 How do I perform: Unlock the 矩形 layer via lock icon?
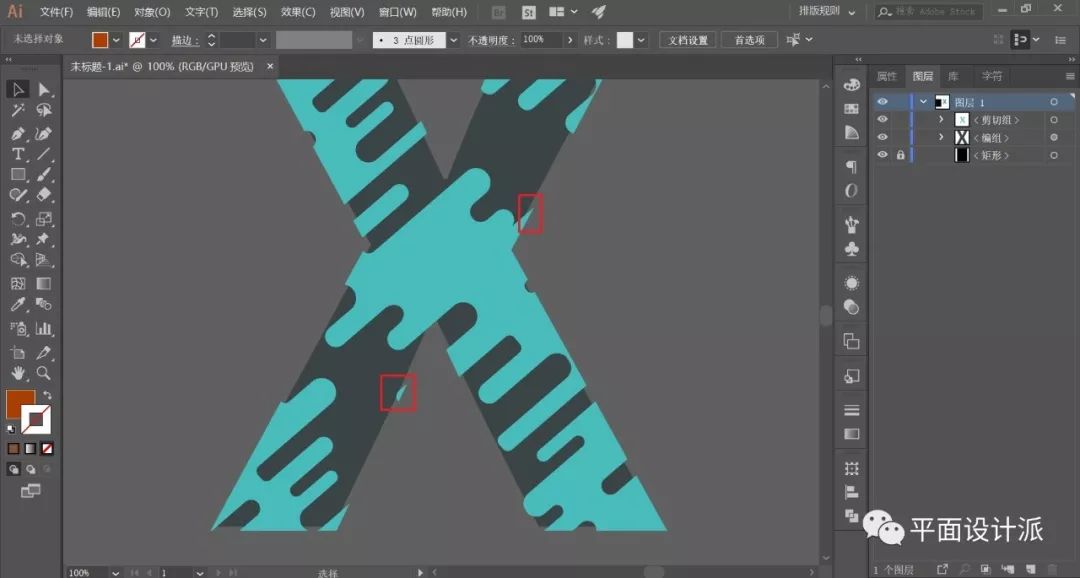pos(900,155)
